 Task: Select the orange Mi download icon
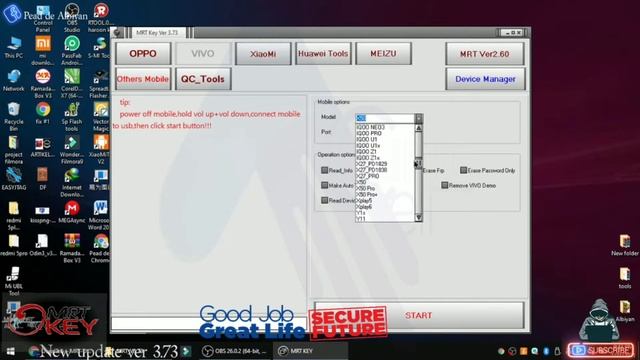pos(43,50)
